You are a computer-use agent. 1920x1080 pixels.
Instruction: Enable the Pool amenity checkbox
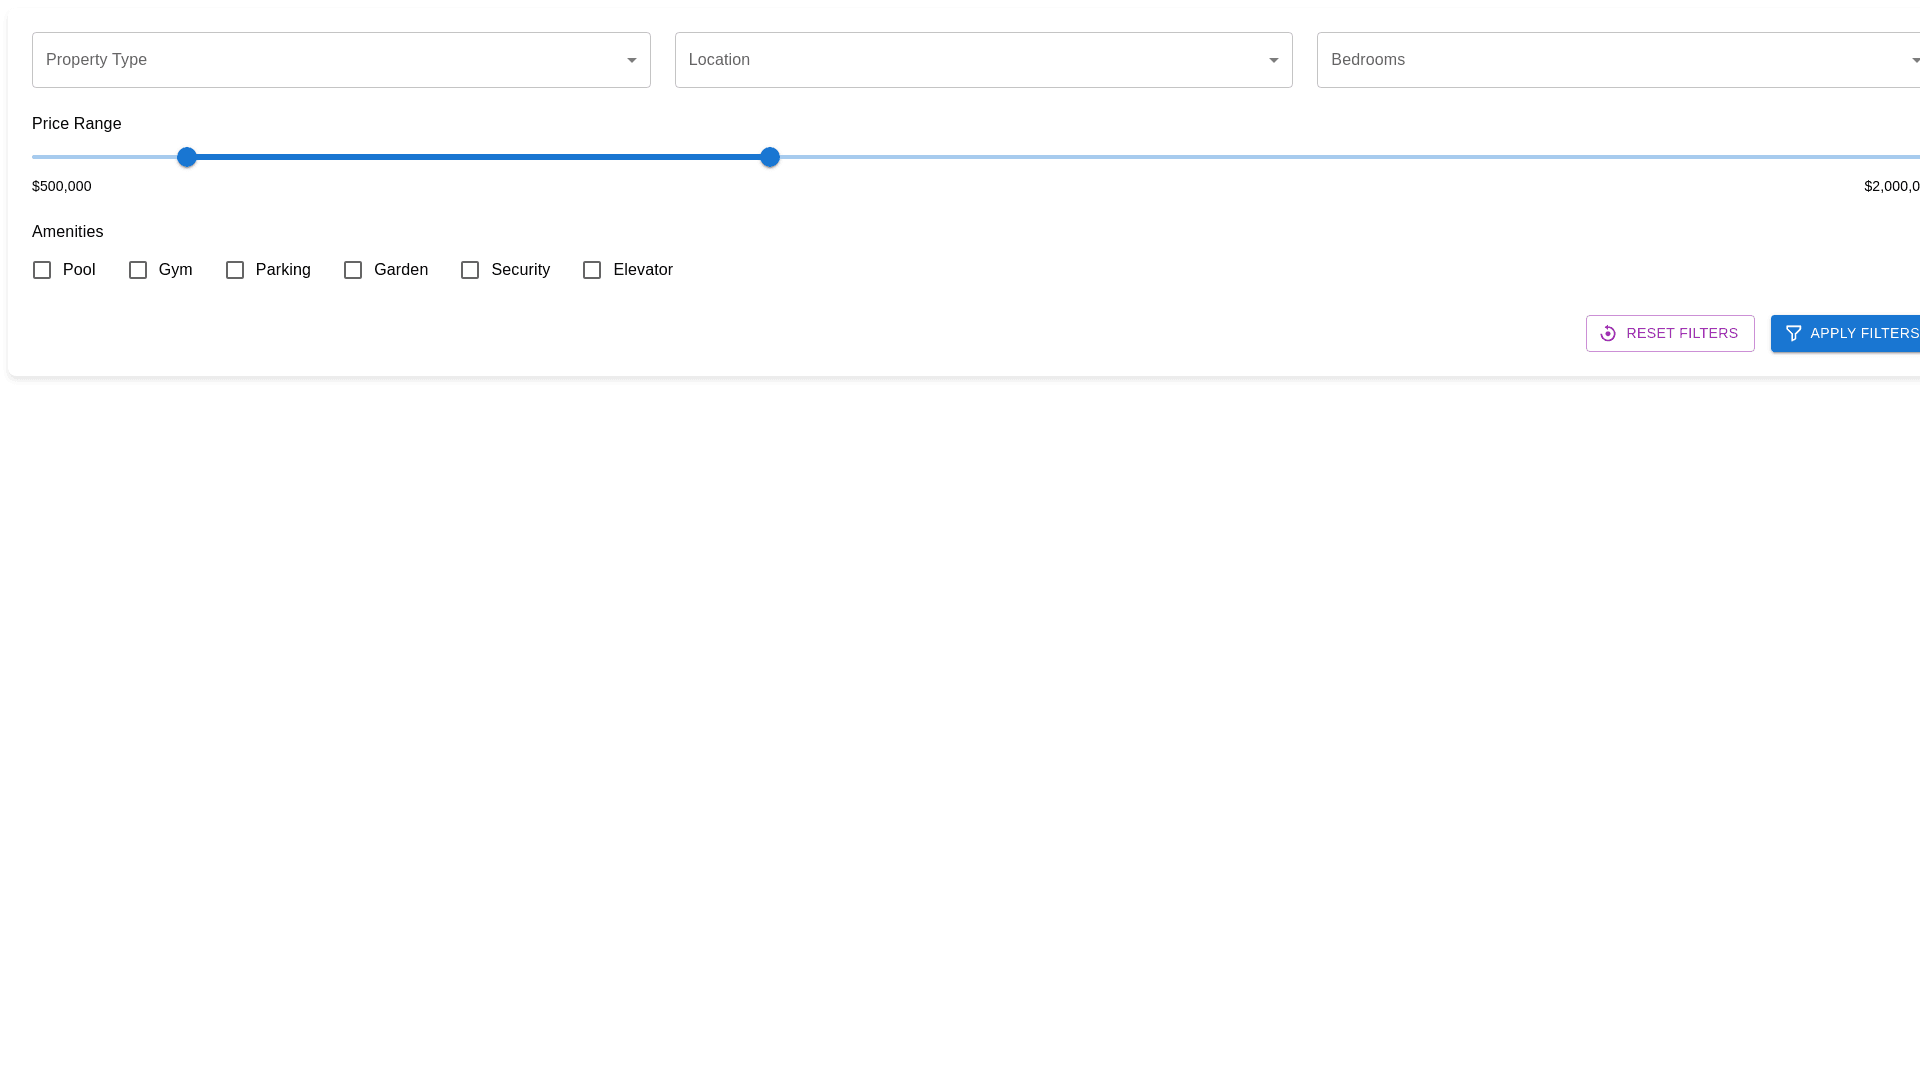point(42,270)
